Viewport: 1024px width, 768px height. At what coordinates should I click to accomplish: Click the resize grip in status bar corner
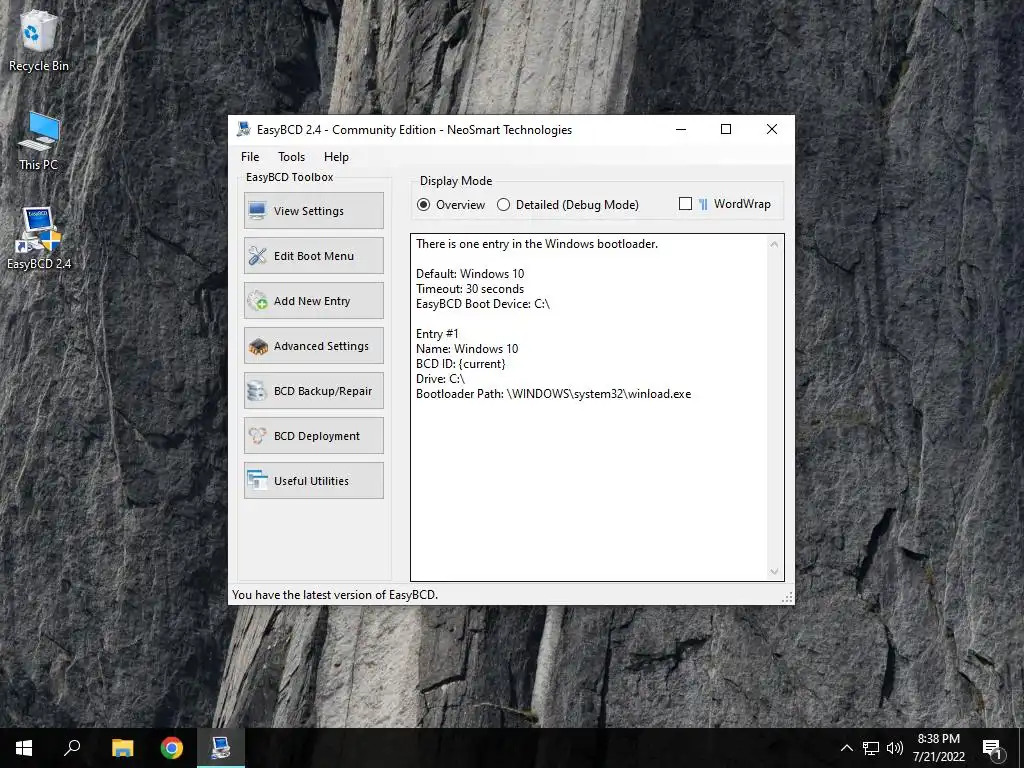[x=787, y=597]
